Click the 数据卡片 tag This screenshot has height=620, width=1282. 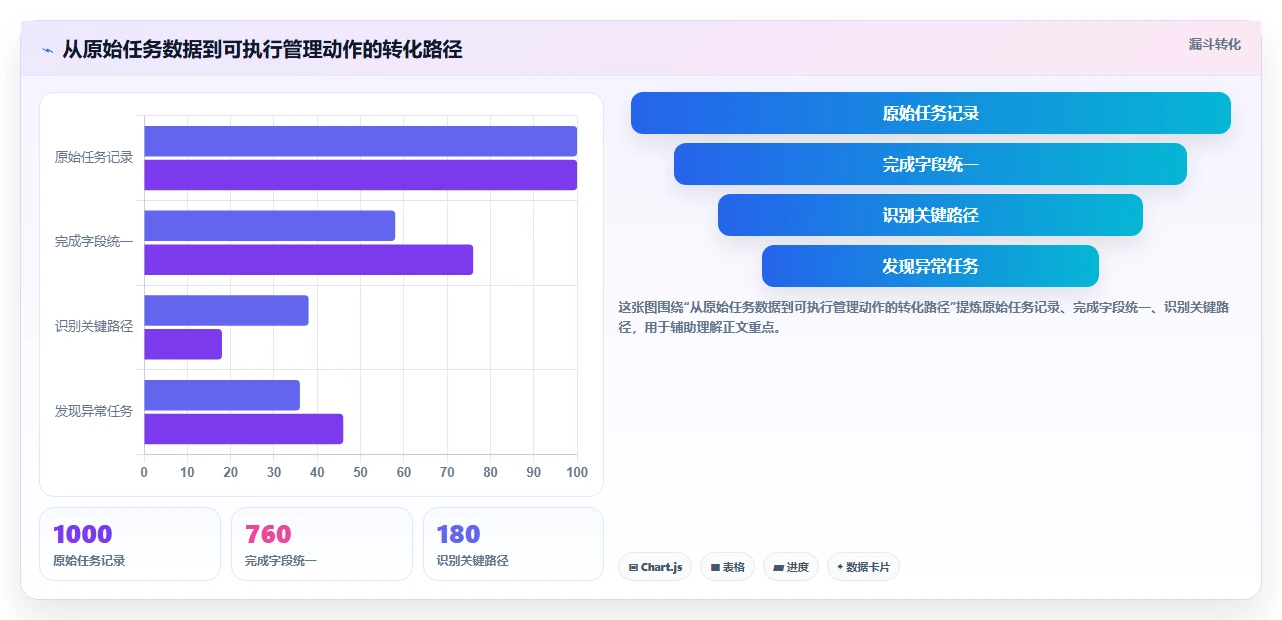point(863,567)
